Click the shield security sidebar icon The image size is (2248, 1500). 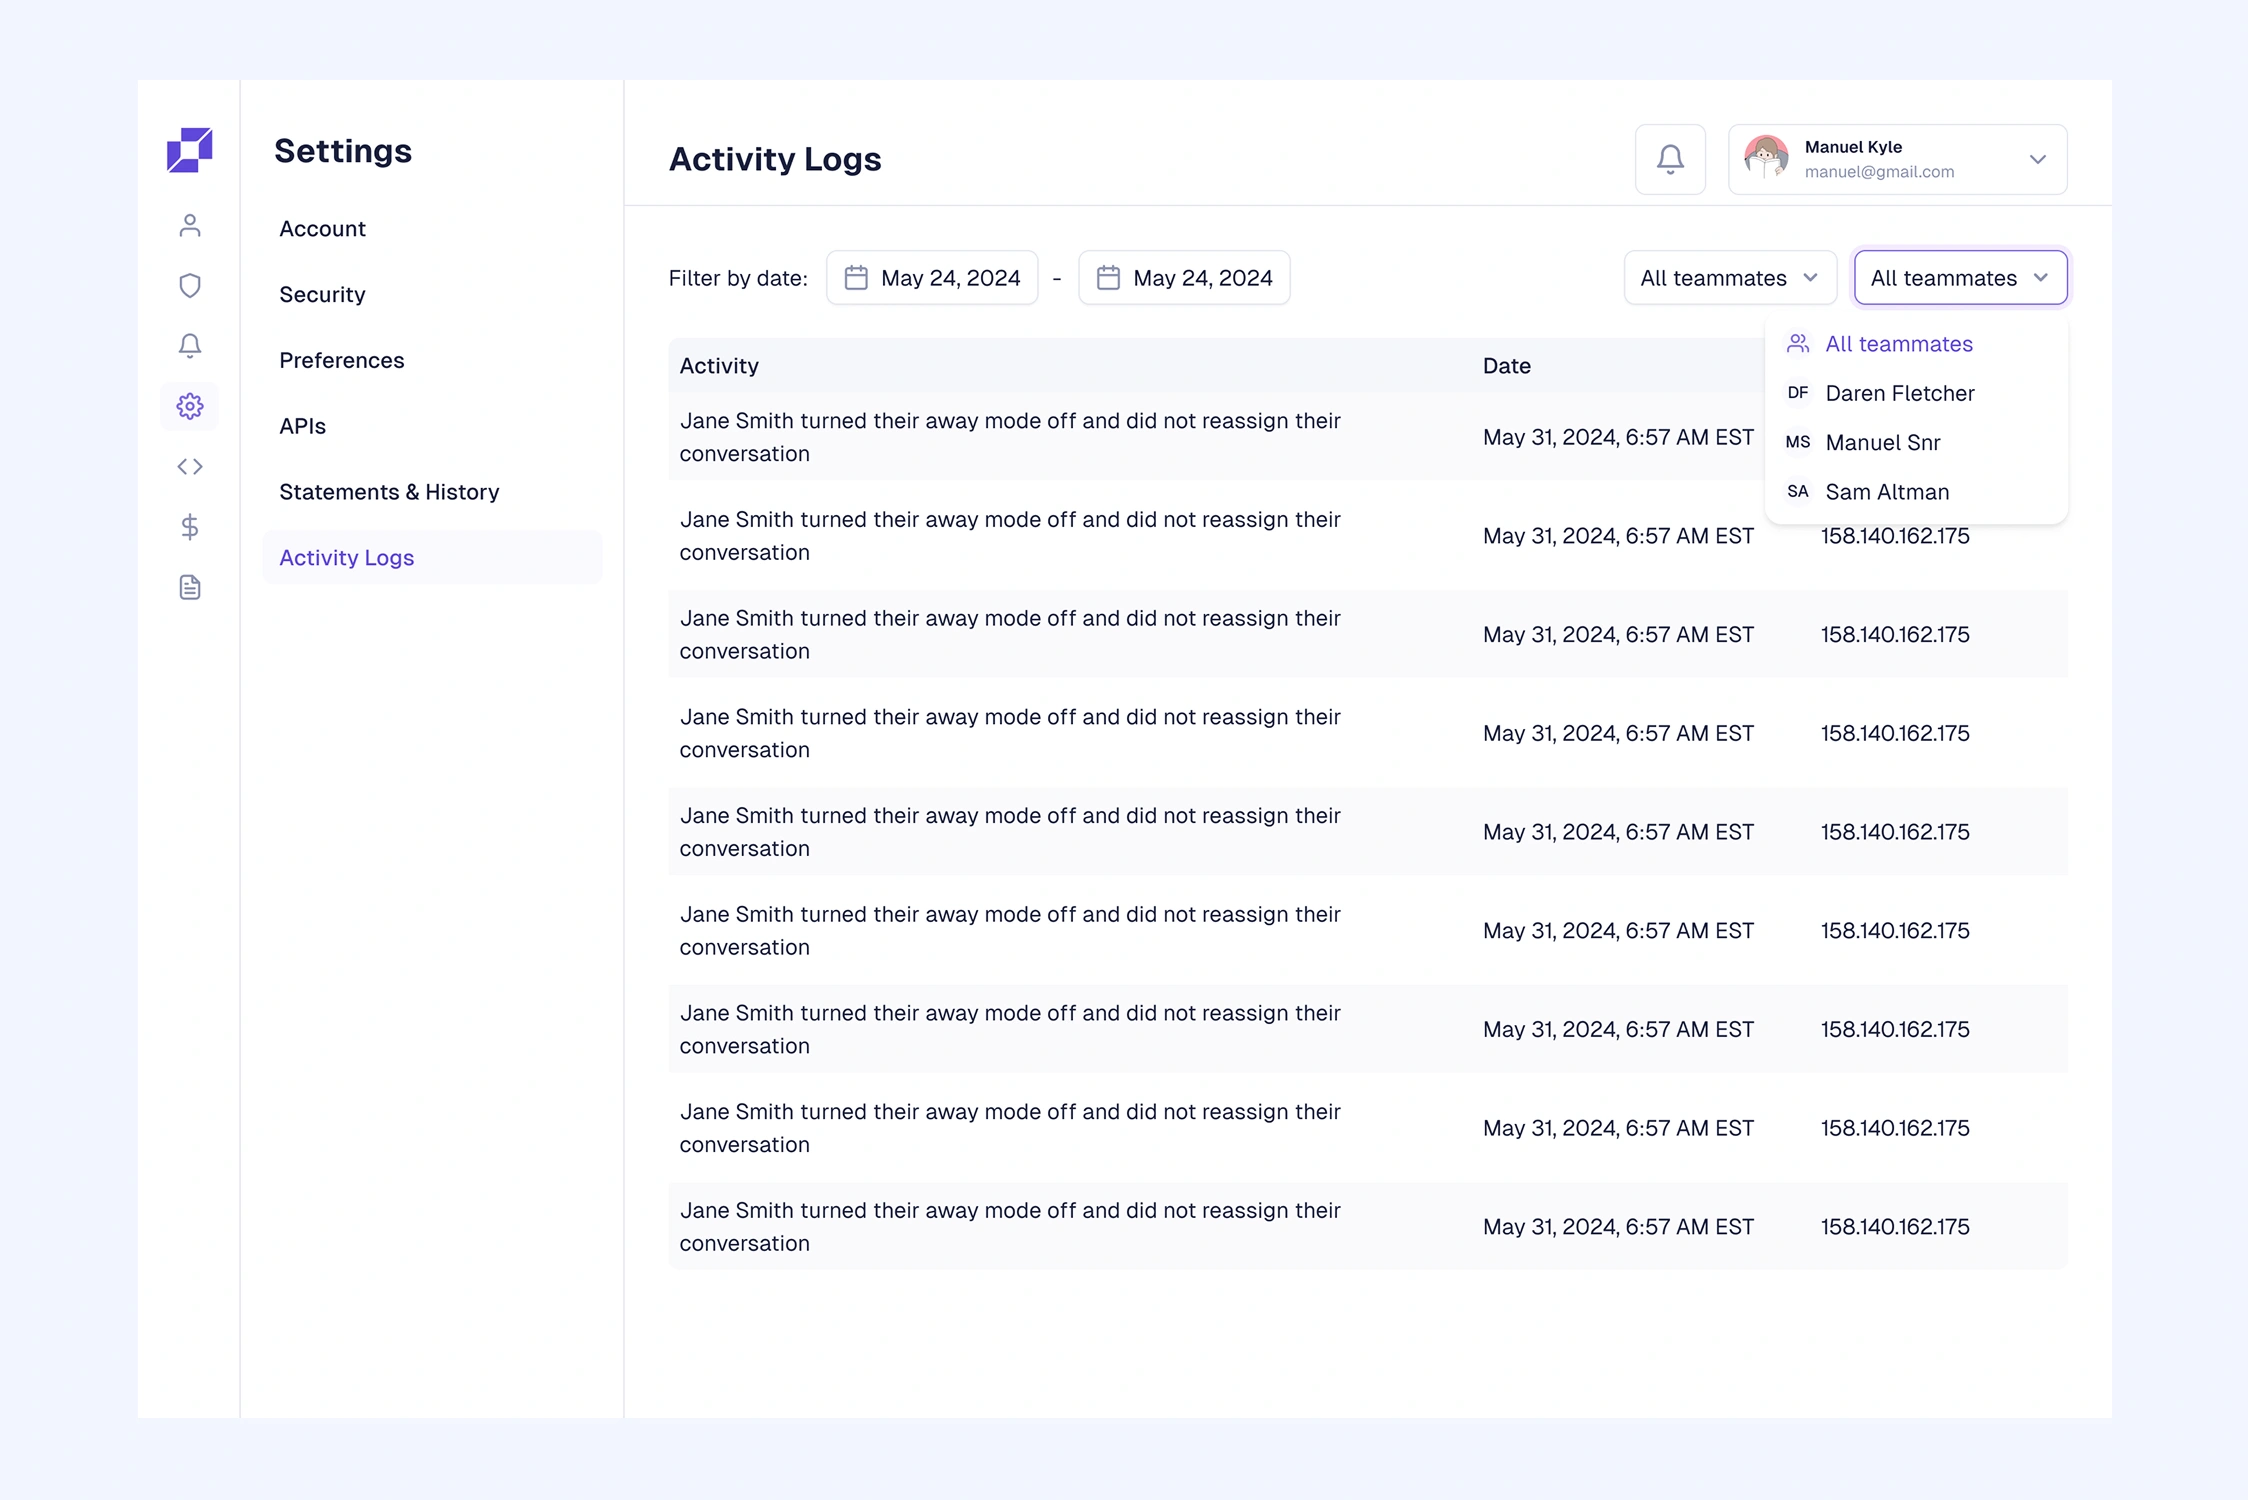[189, 286]
